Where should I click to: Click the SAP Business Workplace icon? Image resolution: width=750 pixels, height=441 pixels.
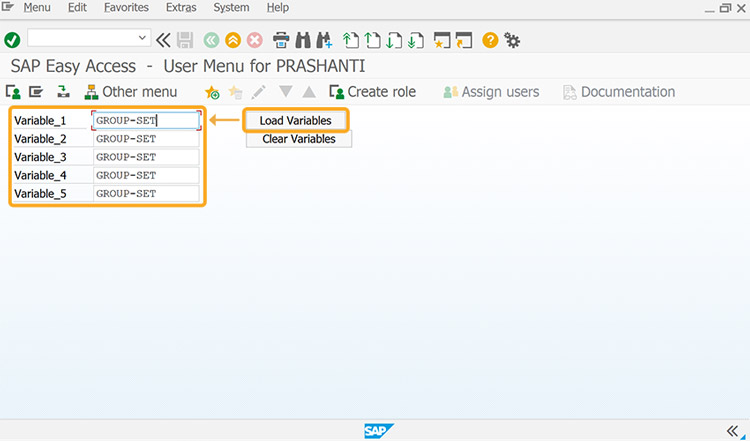[x=63, y=91]
